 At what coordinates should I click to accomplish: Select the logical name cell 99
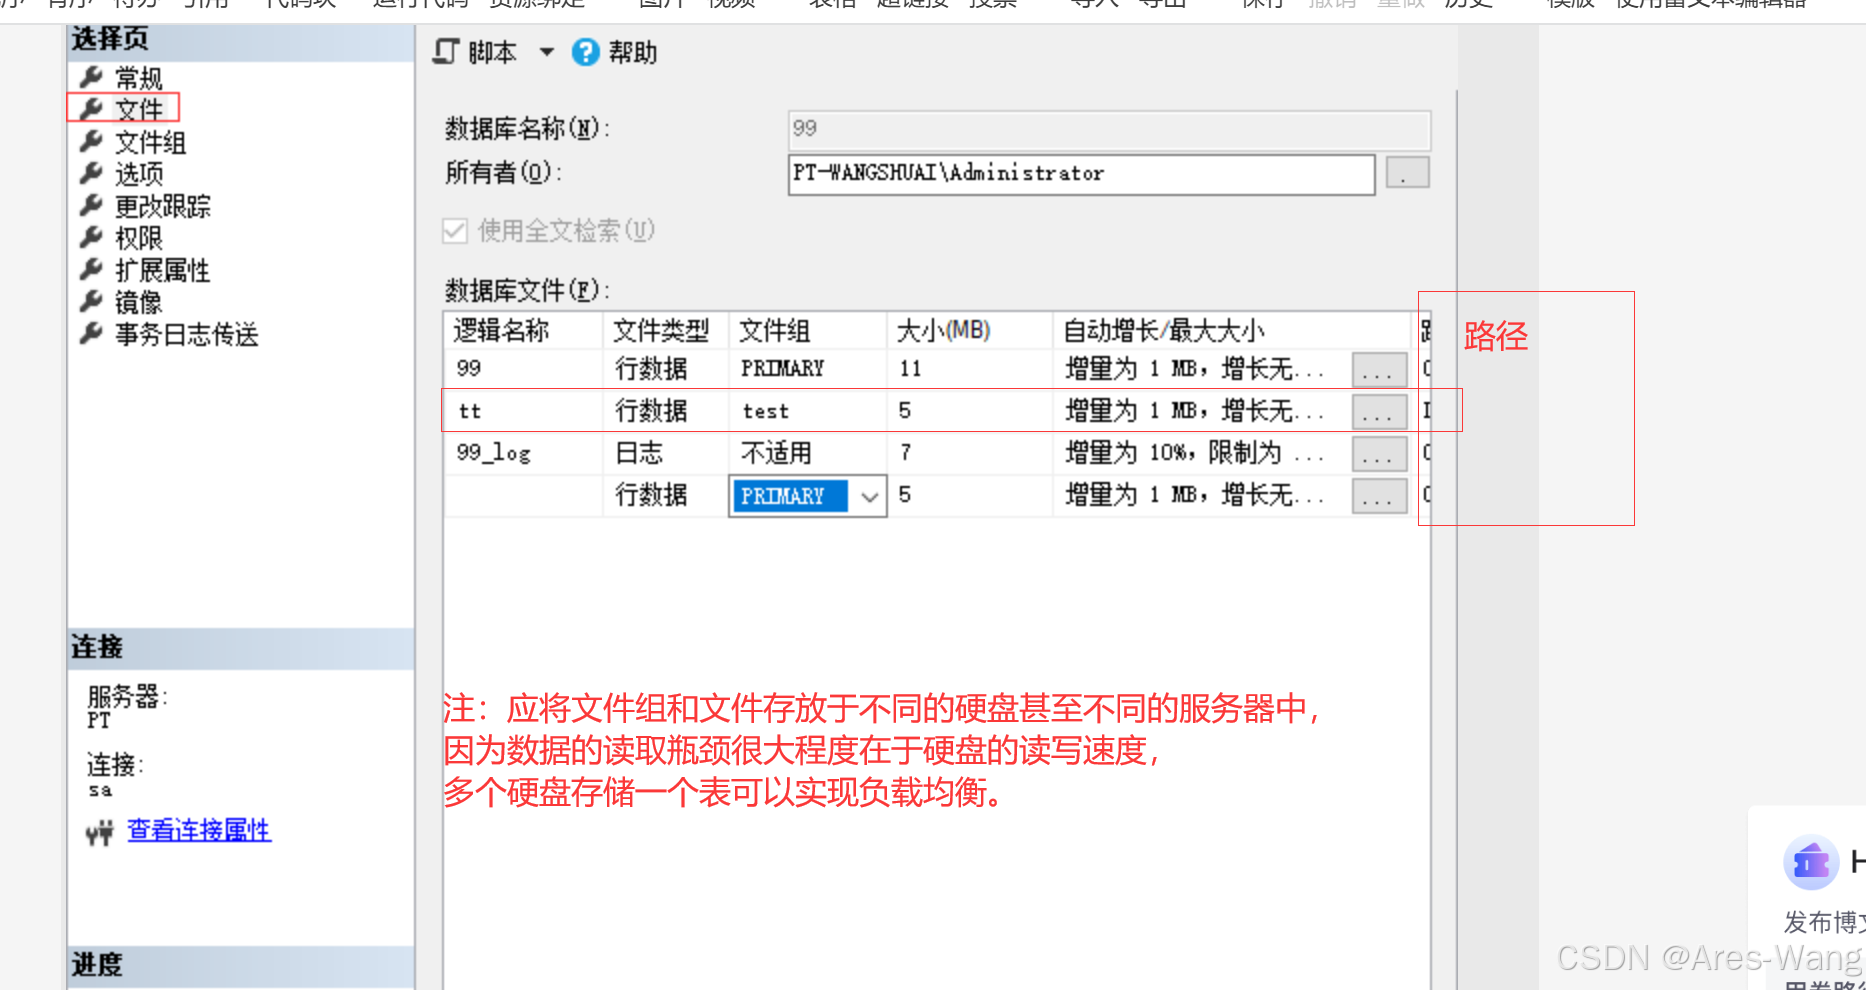(x=524, y=368)
